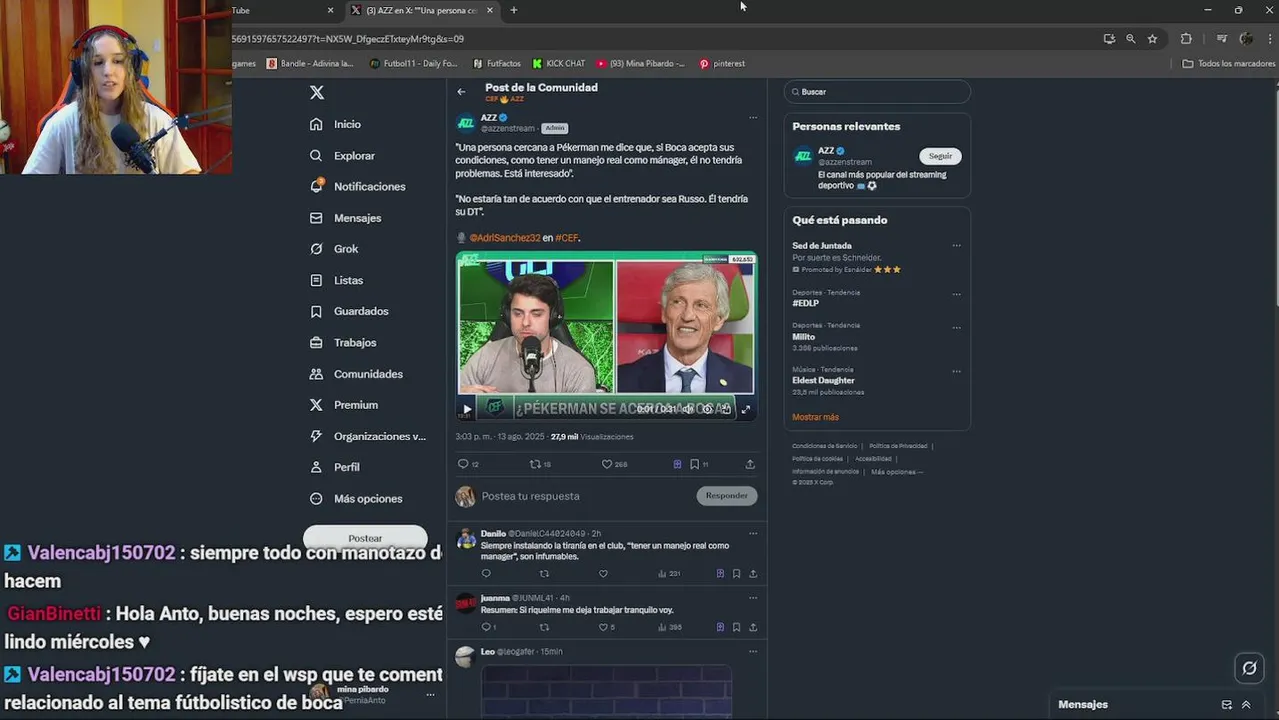
Task: Open the #EDLP trend
Action: 806,303
